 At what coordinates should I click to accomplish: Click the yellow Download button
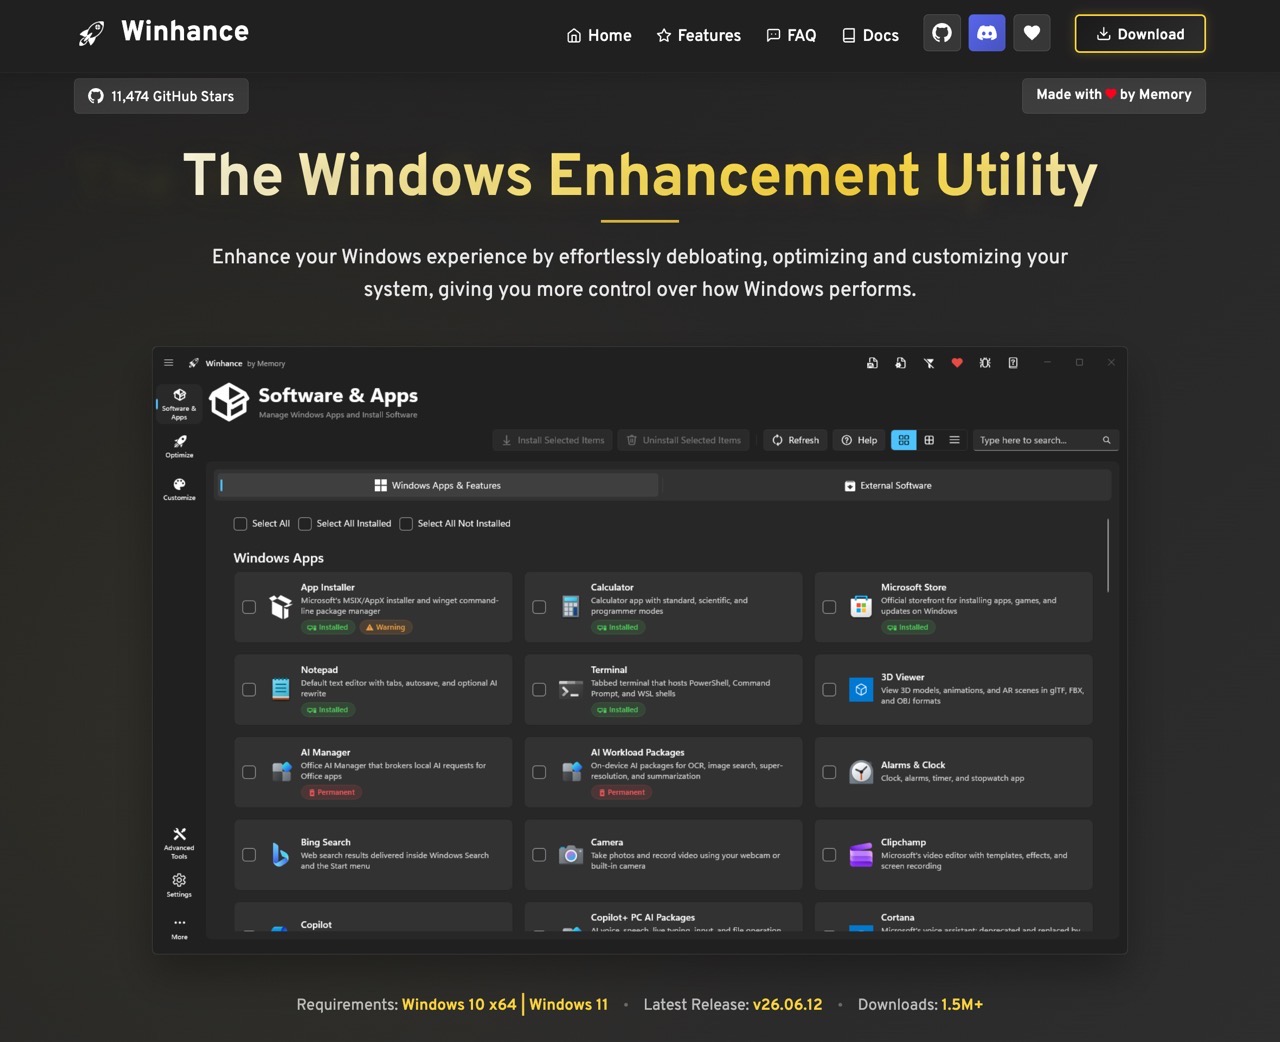tap(1140, 34)
